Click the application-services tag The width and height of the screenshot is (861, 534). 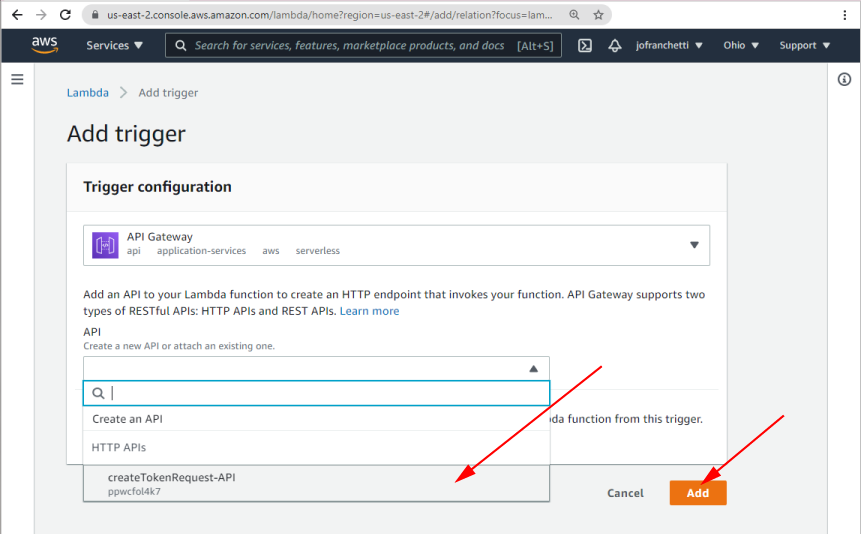(x=202, y=251)
